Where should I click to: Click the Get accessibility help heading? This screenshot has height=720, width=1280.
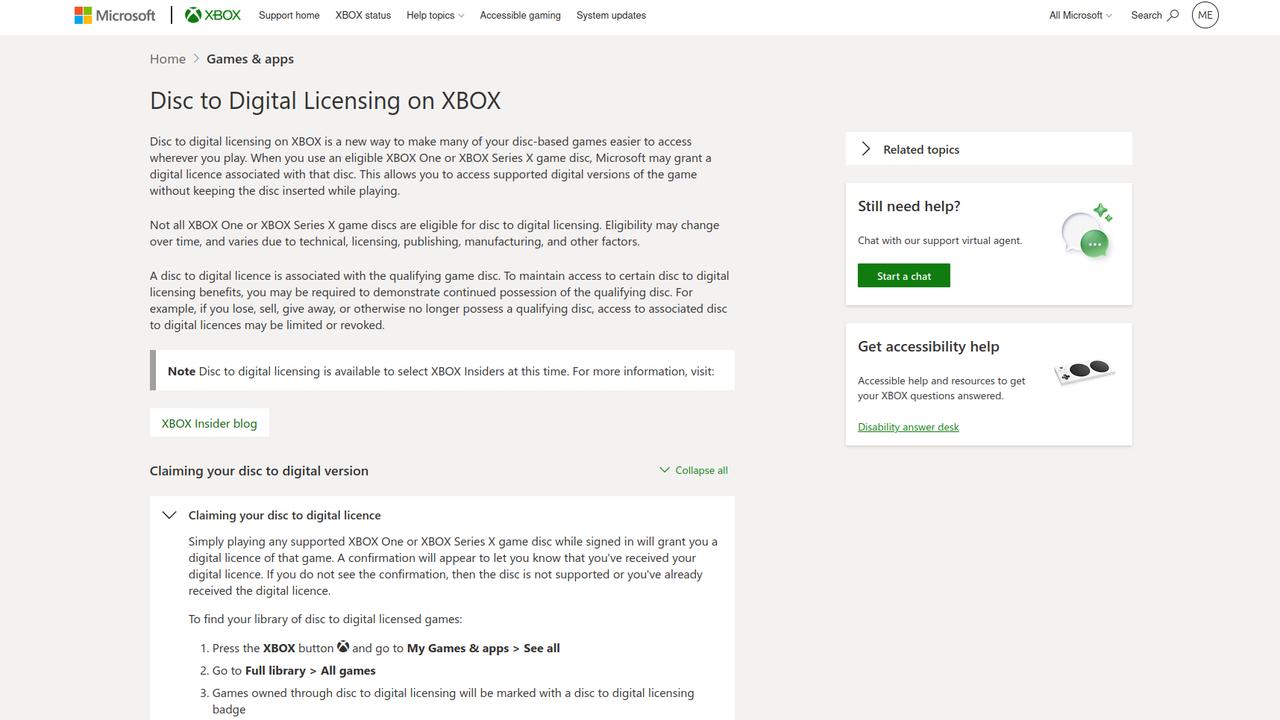click(x=928, y=346)
